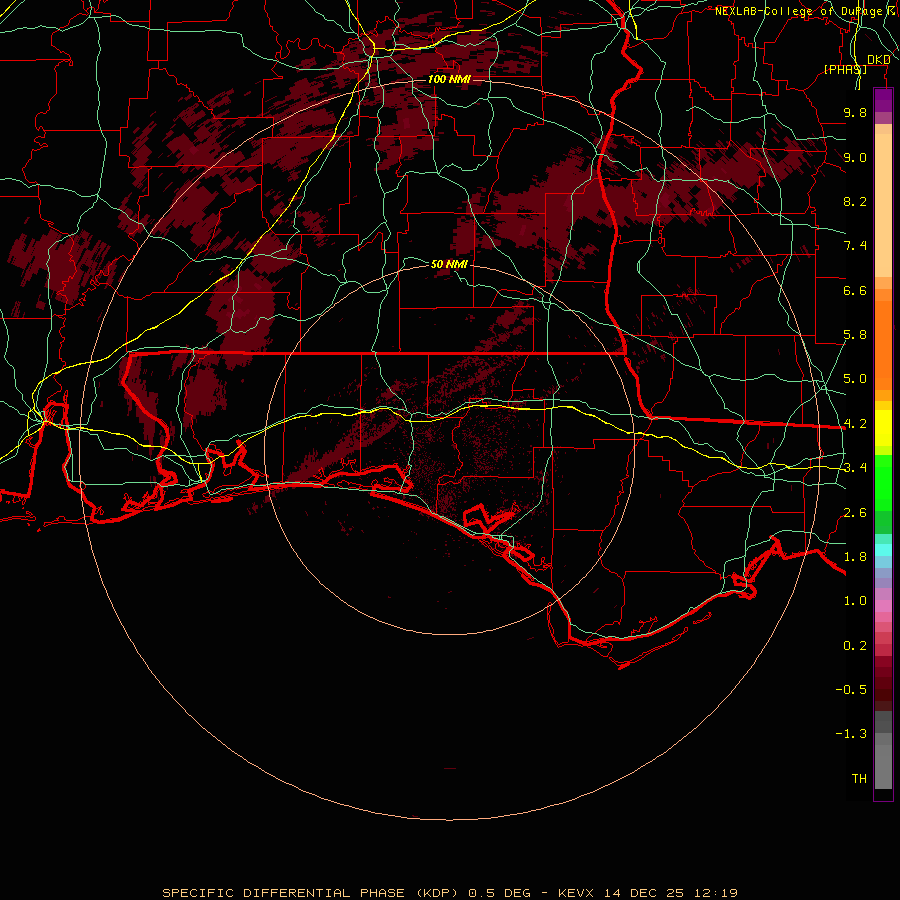
Task: Click the -0.5 legend value
Action: (x=851, y=690)
